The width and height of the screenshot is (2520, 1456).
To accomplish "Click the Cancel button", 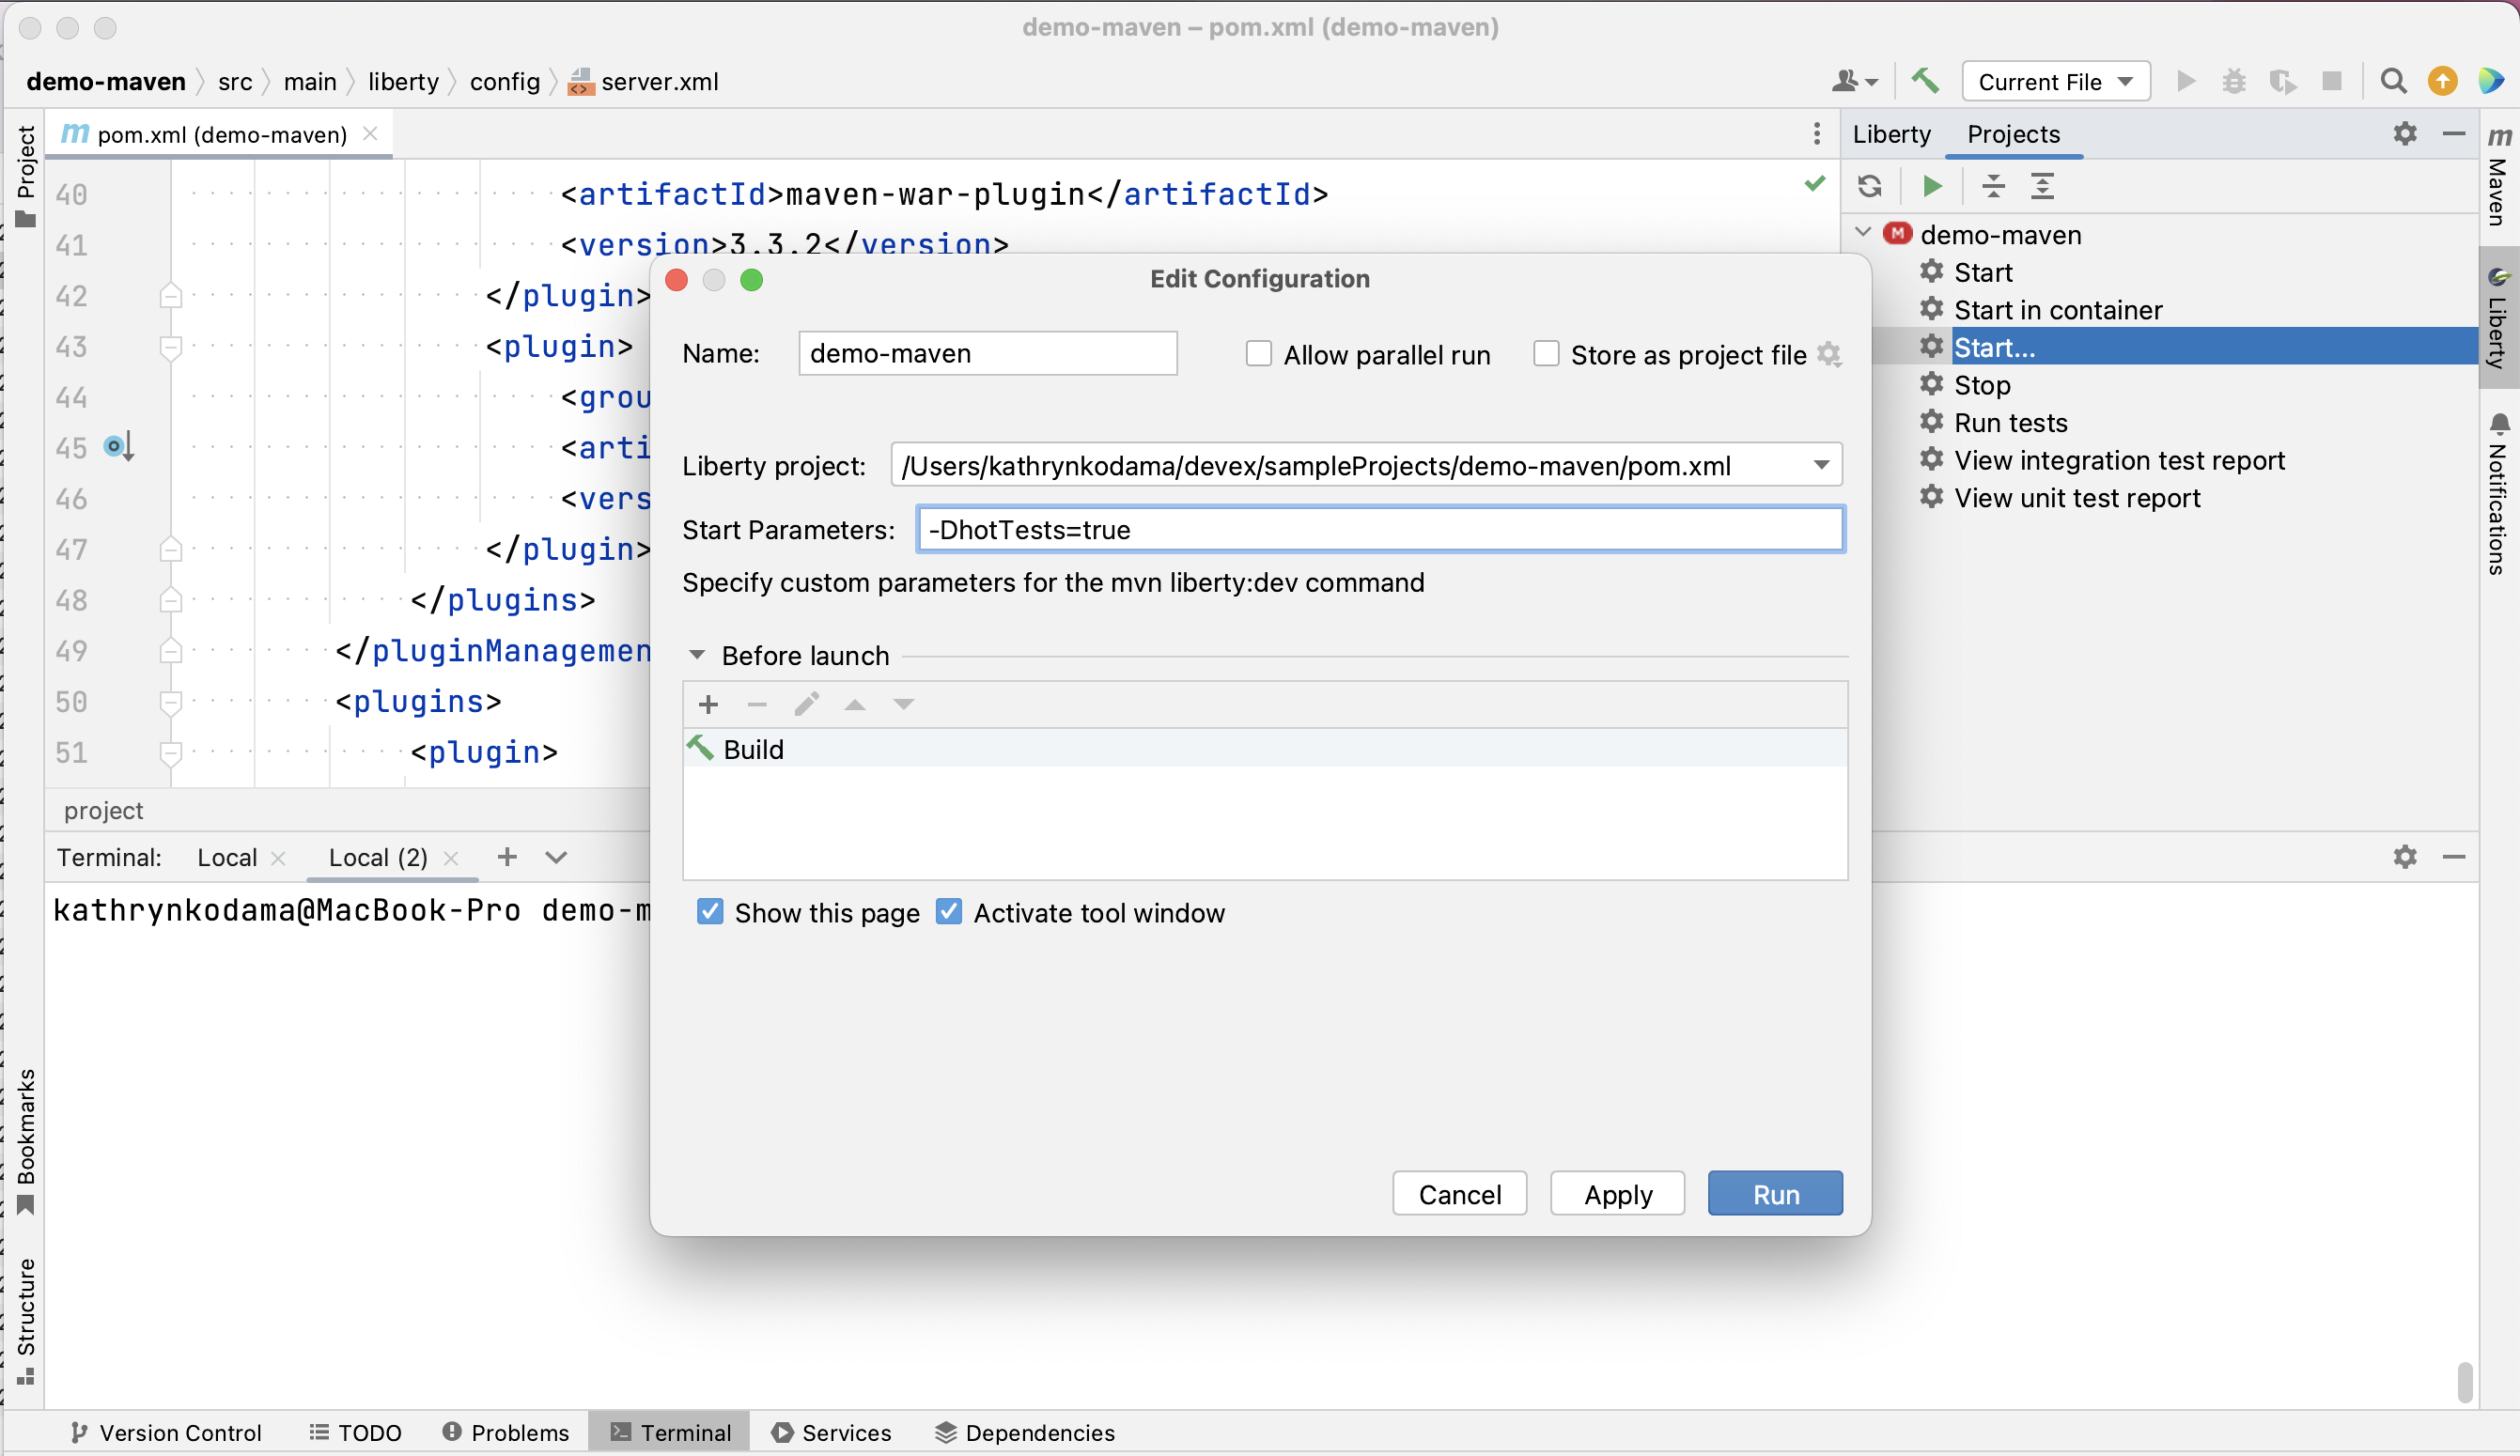I will pos(1457,1194).
